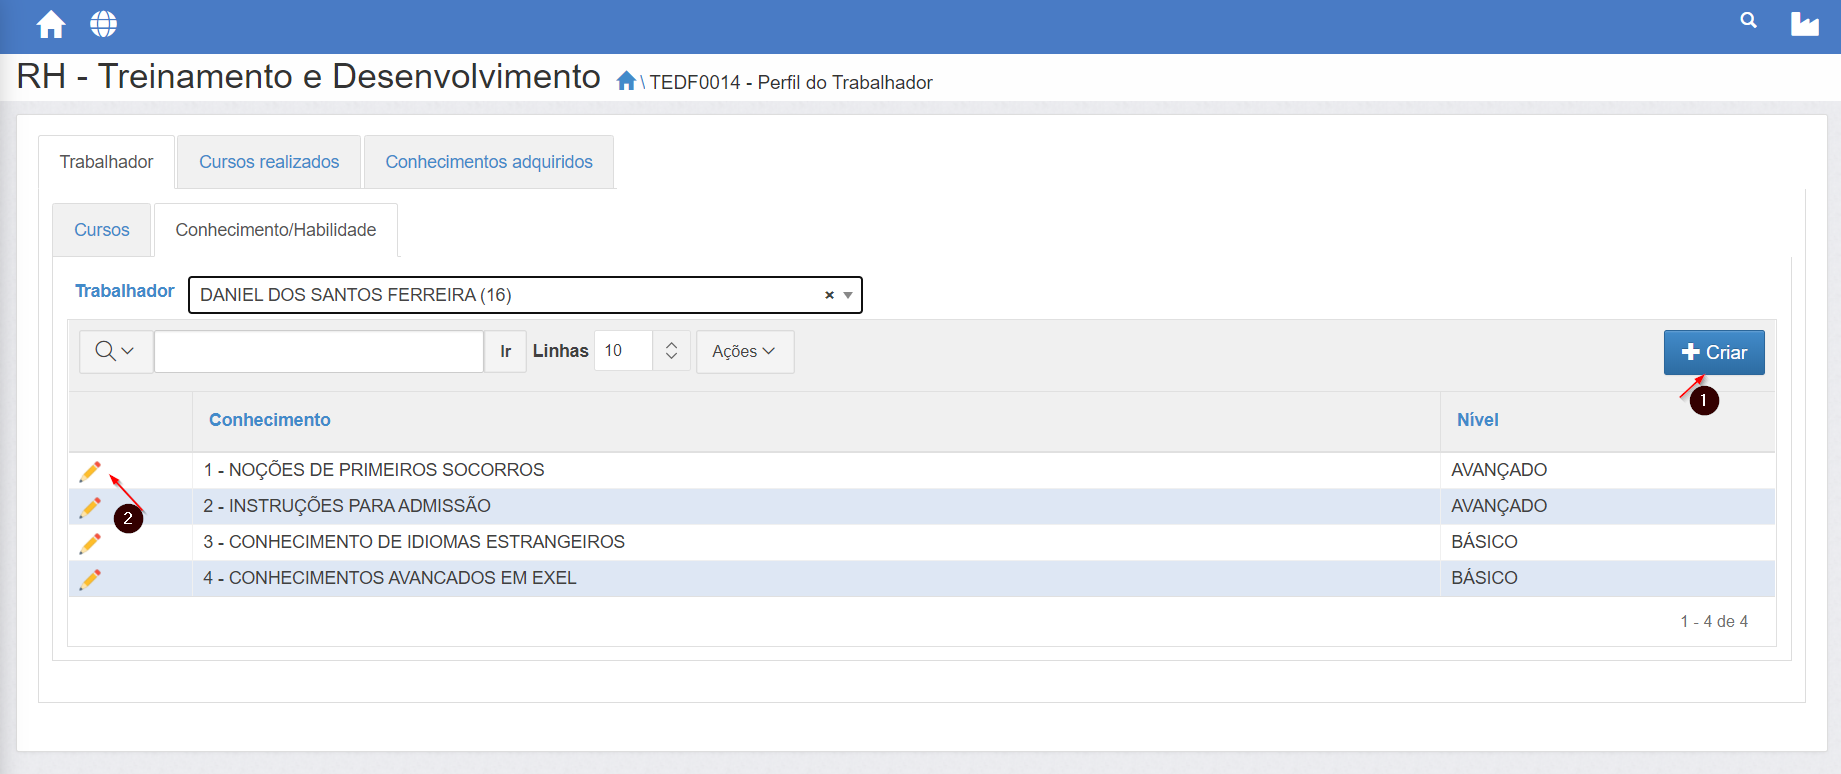Image resolution: width=1841 pixels, height=774 pixels.
Task: Edit row CONHECIMENTOS AVANCADOS EM EXEL pencil
Action: pyautogui.click(x=90, y=579)
